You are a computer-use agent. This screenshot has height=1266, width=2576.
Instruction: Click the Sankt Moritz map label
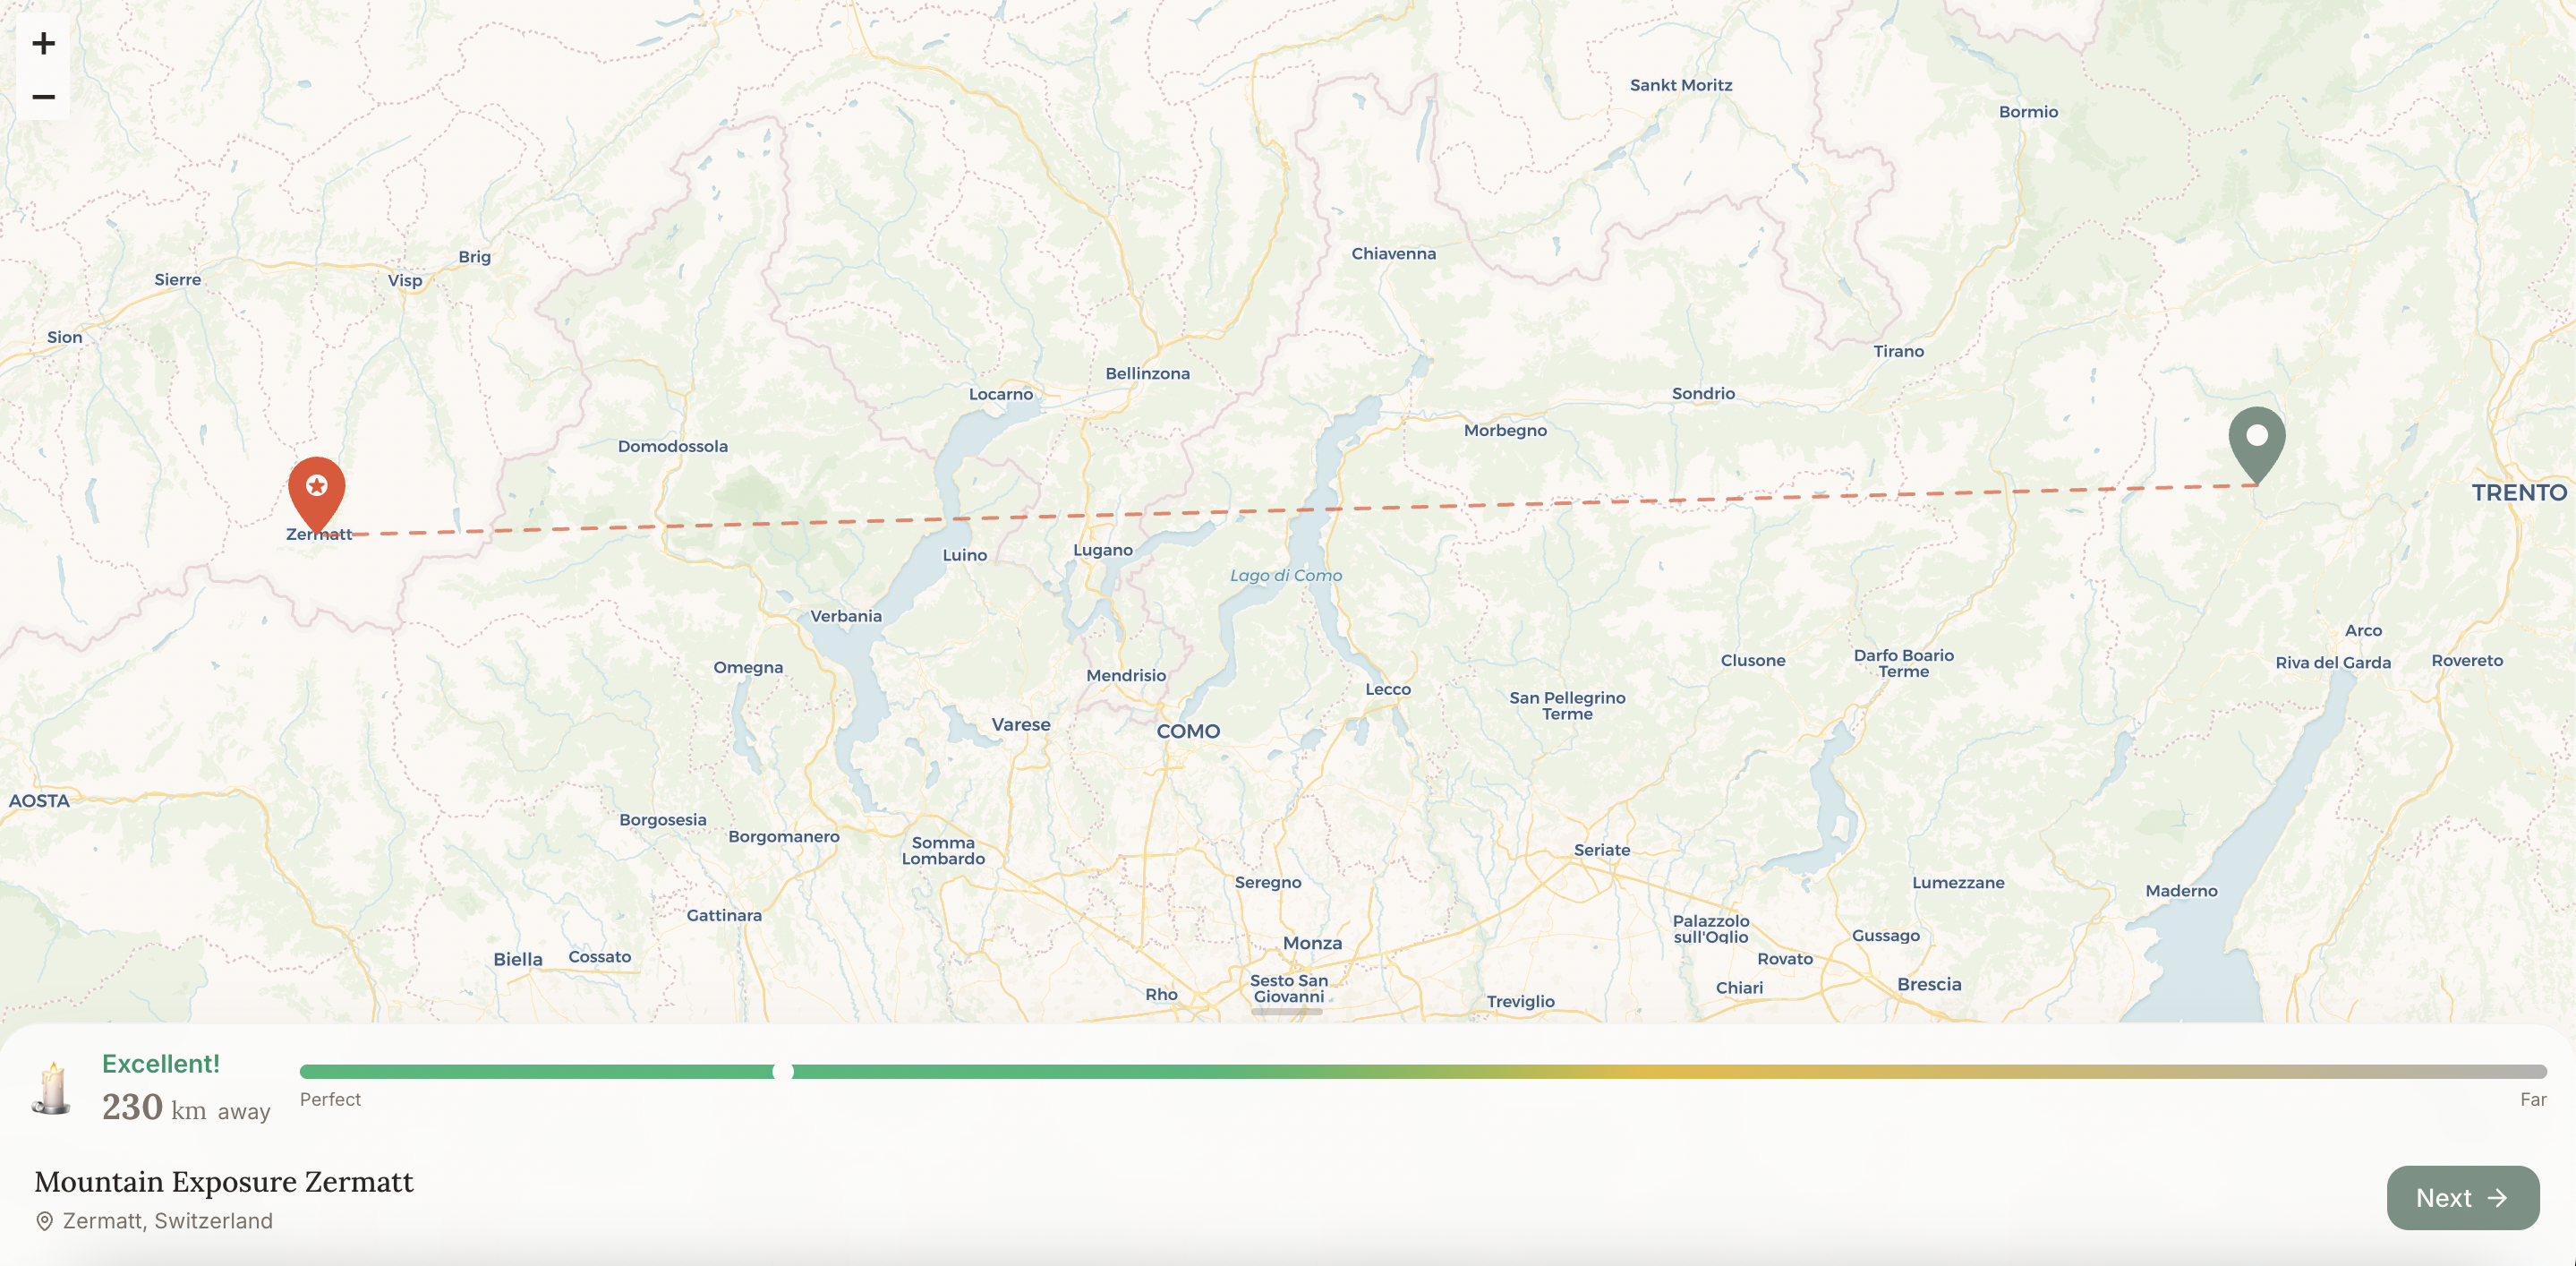tap(1680, 85)
